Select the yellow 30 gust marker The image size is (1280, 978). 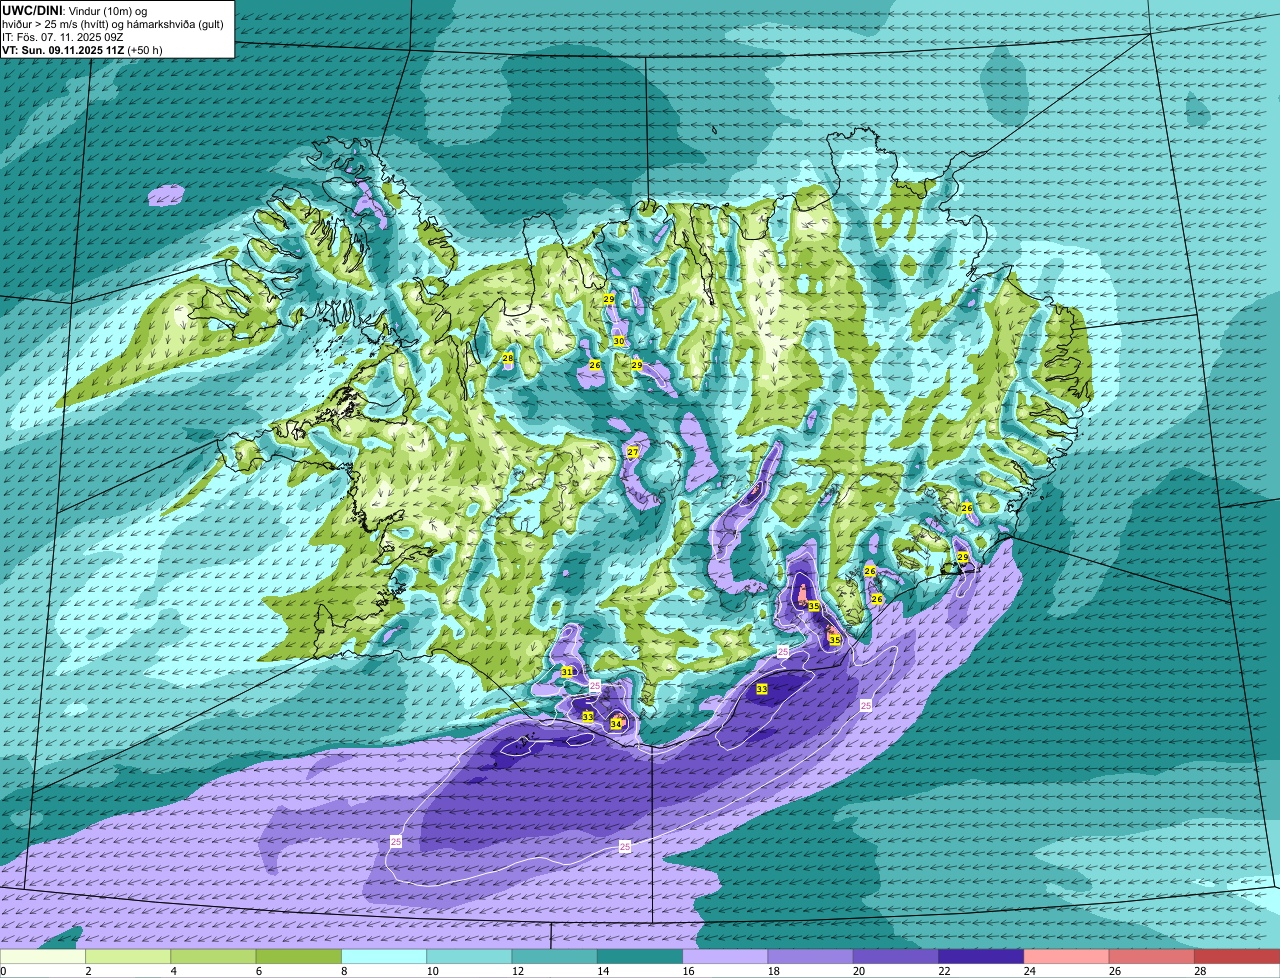(619, 341)
